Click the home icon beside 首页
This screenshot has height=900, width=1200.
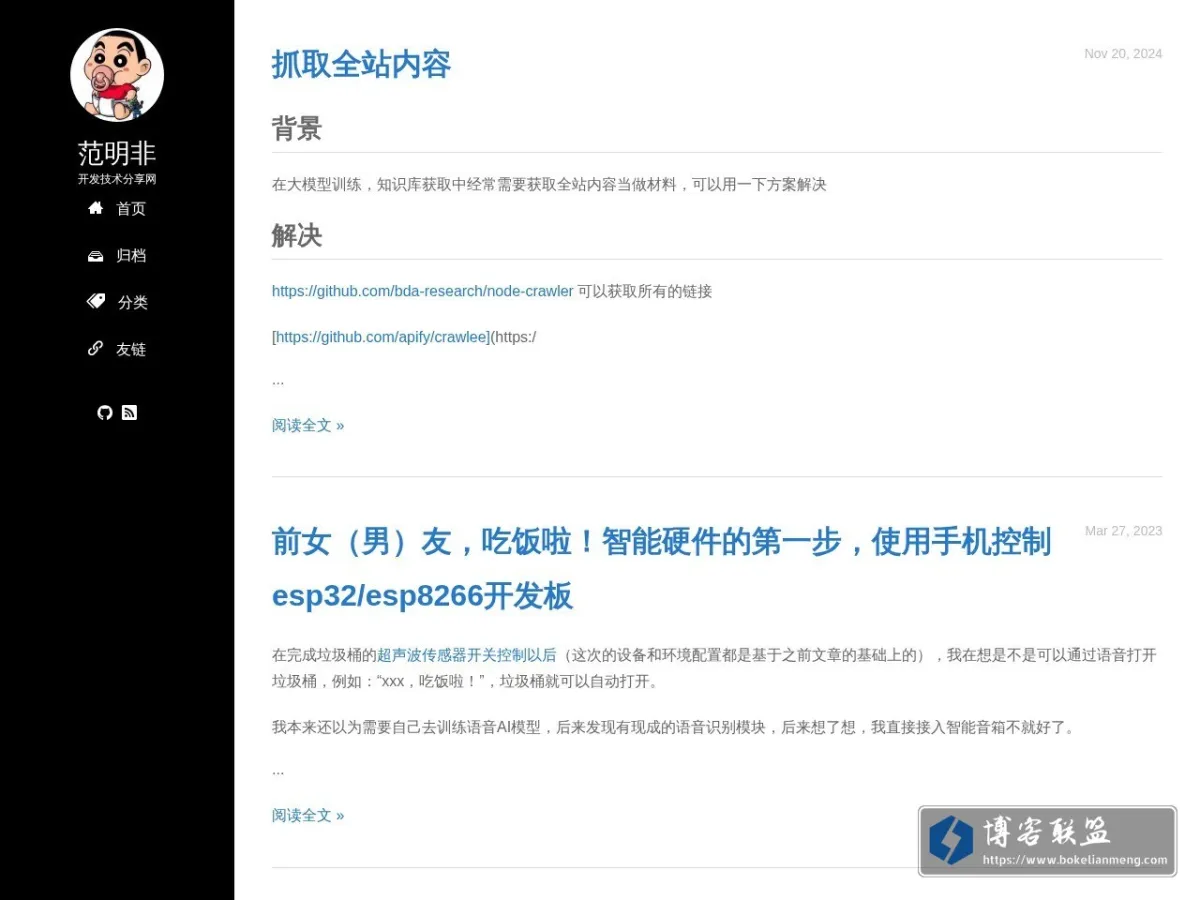[96, 208]
